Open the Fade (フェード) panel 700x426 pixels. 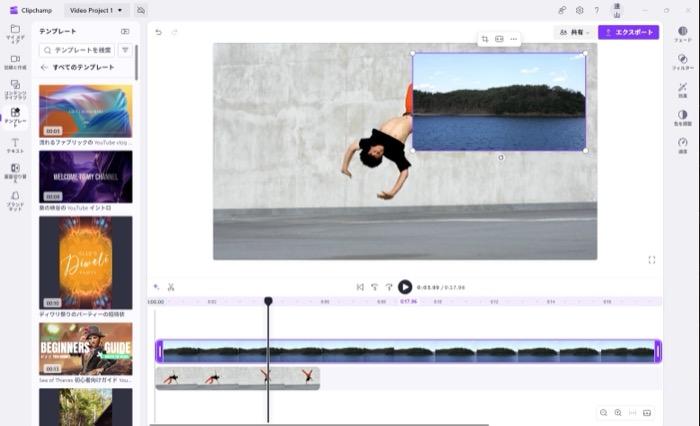[683, 34]
